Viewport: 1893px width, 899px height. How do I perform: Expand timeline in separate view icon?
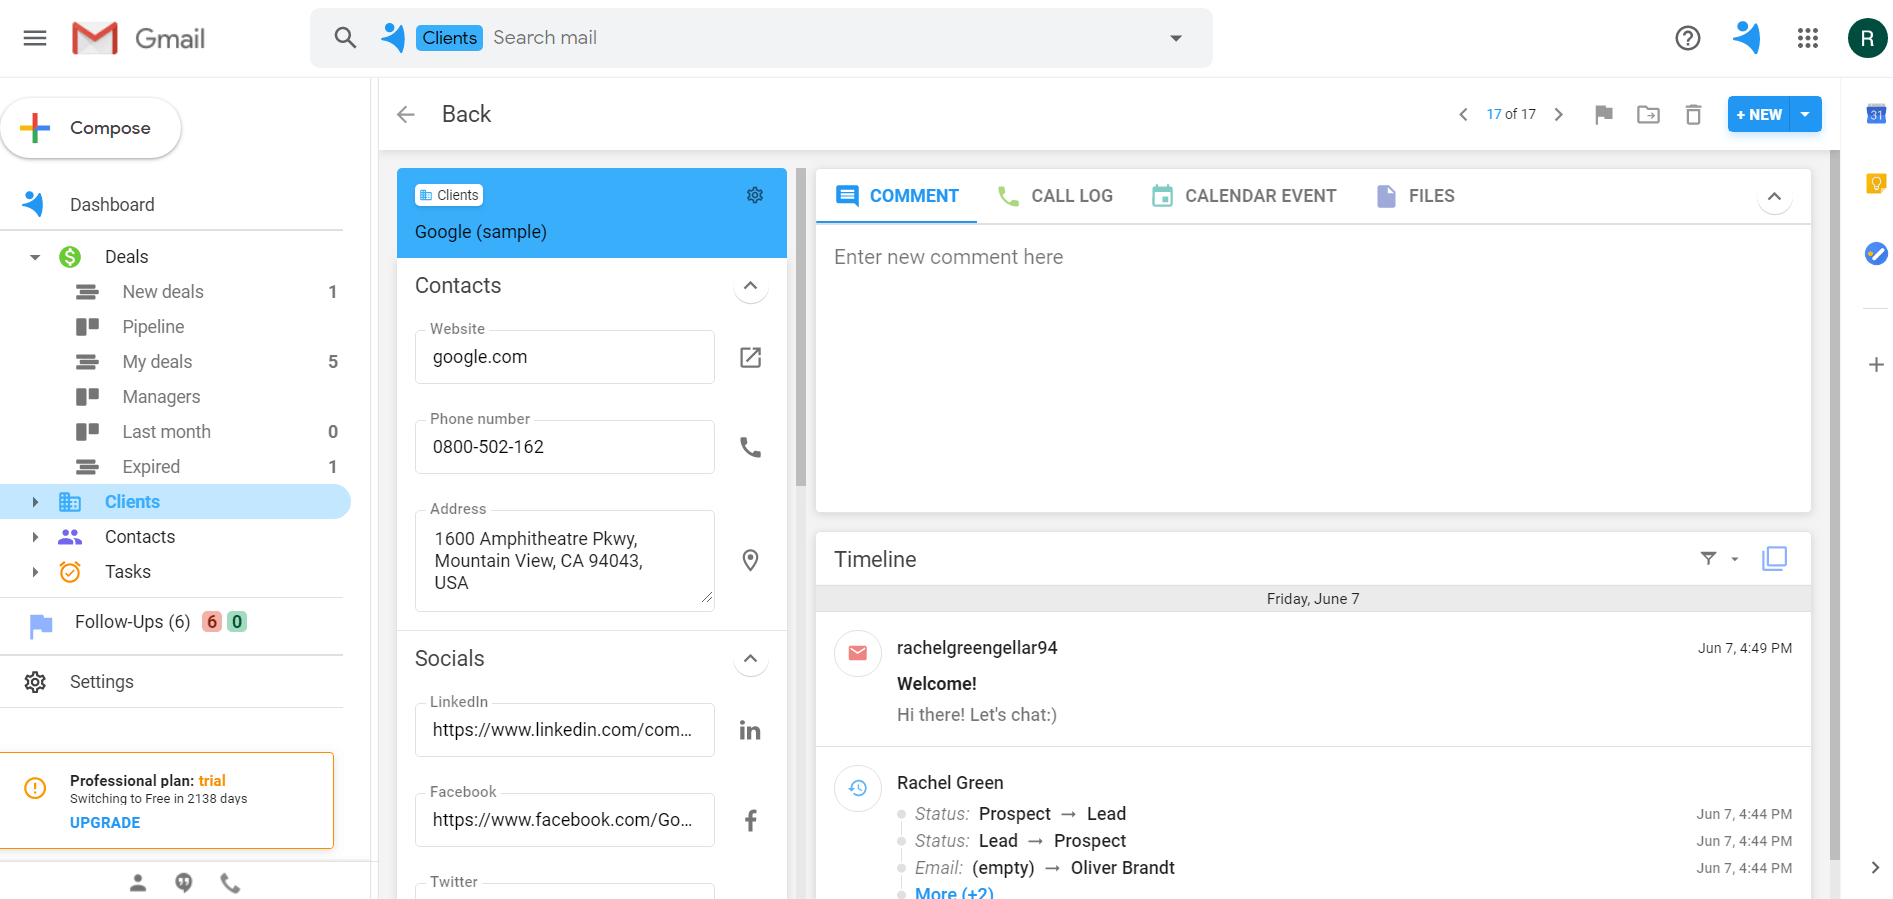pyautogui.click(x=1774, y=558)
